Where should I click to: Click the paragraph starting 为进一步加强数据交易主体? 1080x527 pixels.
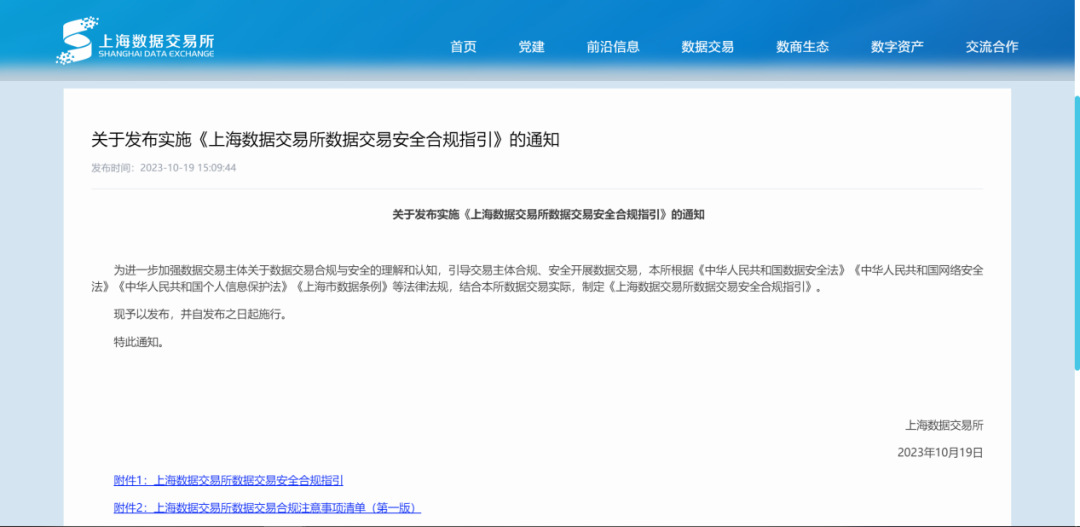[x=537, y=278]
